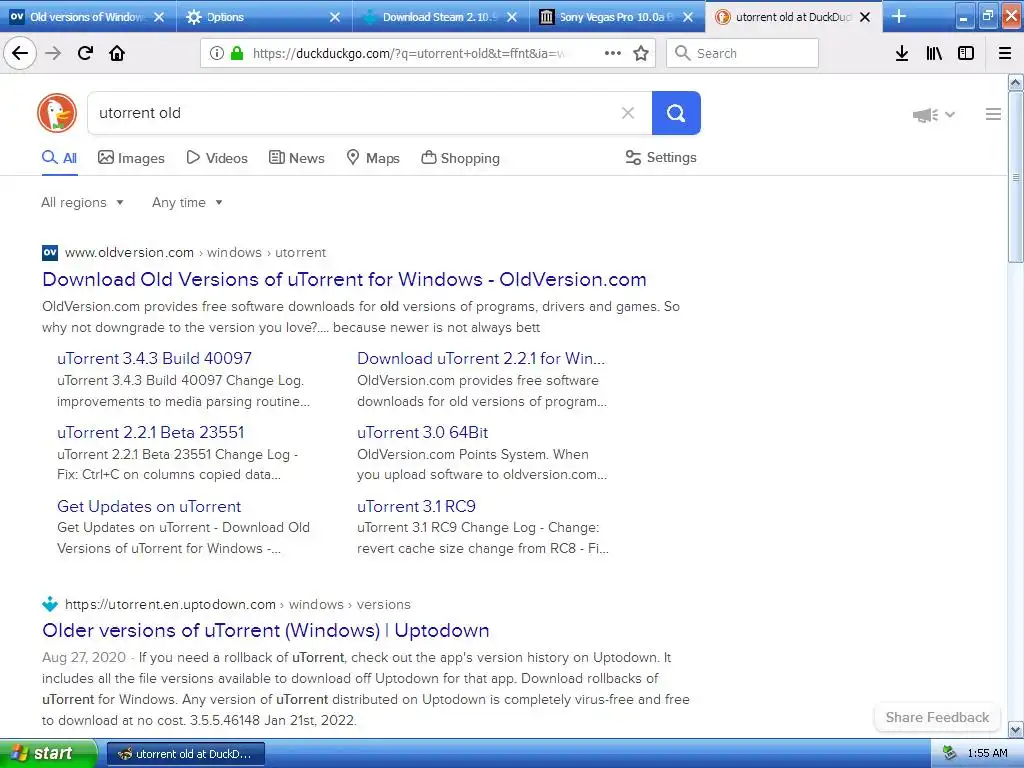Open the Firefox hamburger menu
The image size is (1024, 768).
tap(1005, 53)
